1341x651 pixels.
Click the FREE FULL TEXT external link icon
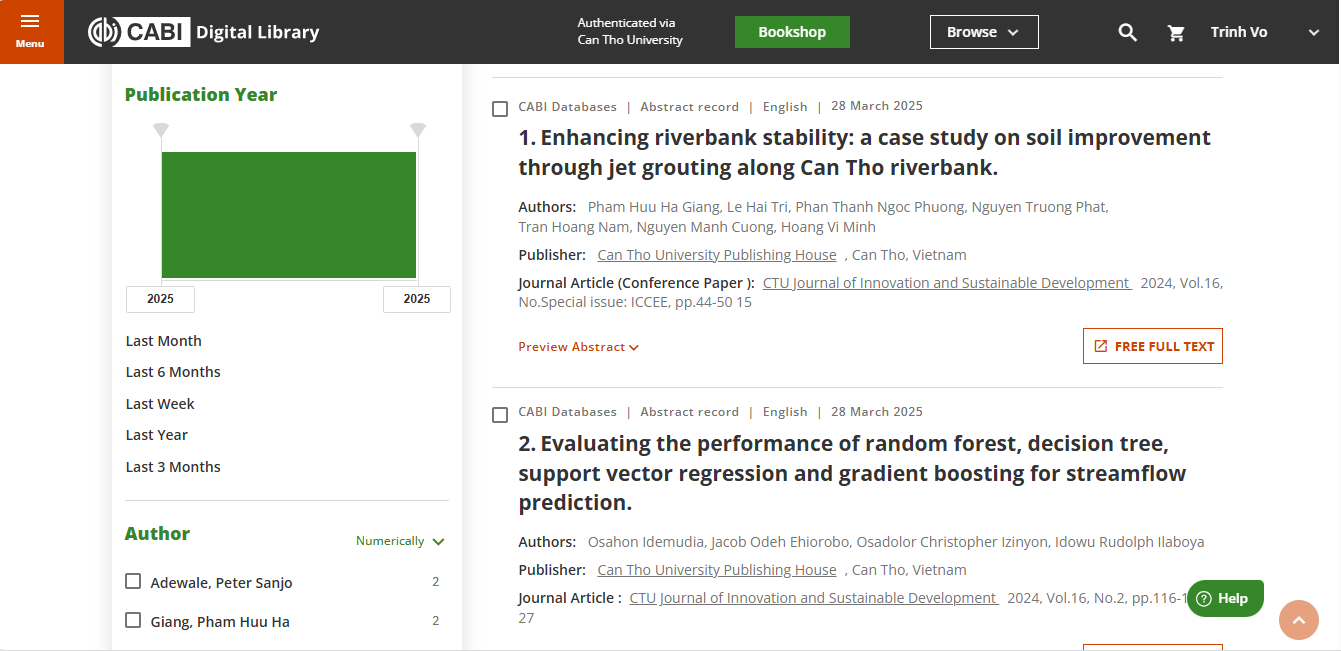point(1101,346)
